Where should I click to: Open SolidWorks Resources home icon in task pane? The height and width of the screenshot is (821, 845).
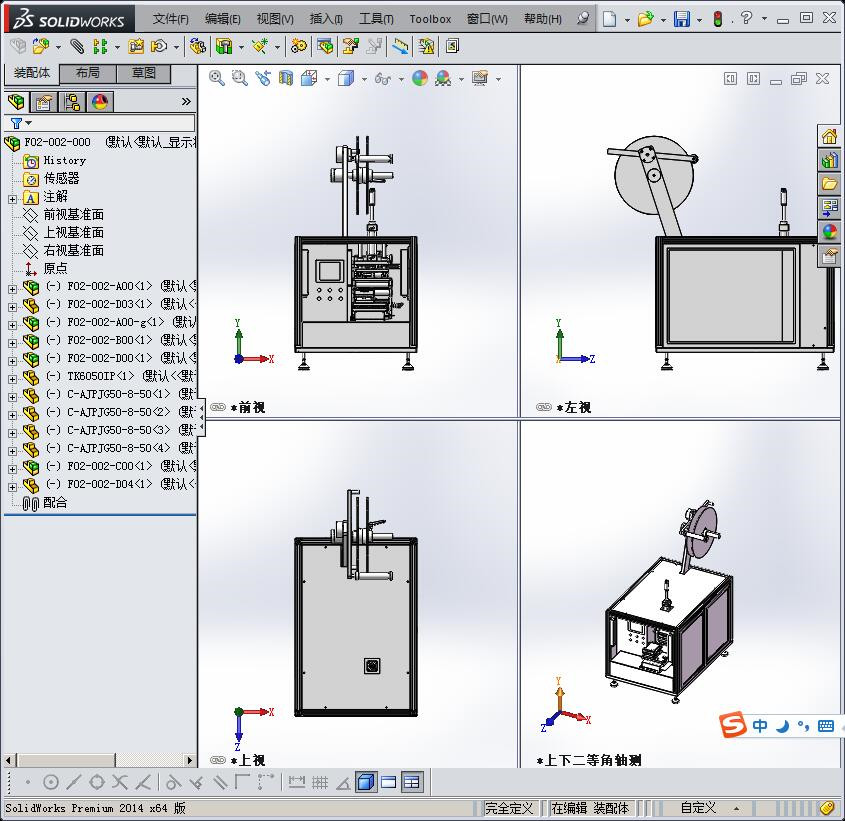tap(829, 136)
